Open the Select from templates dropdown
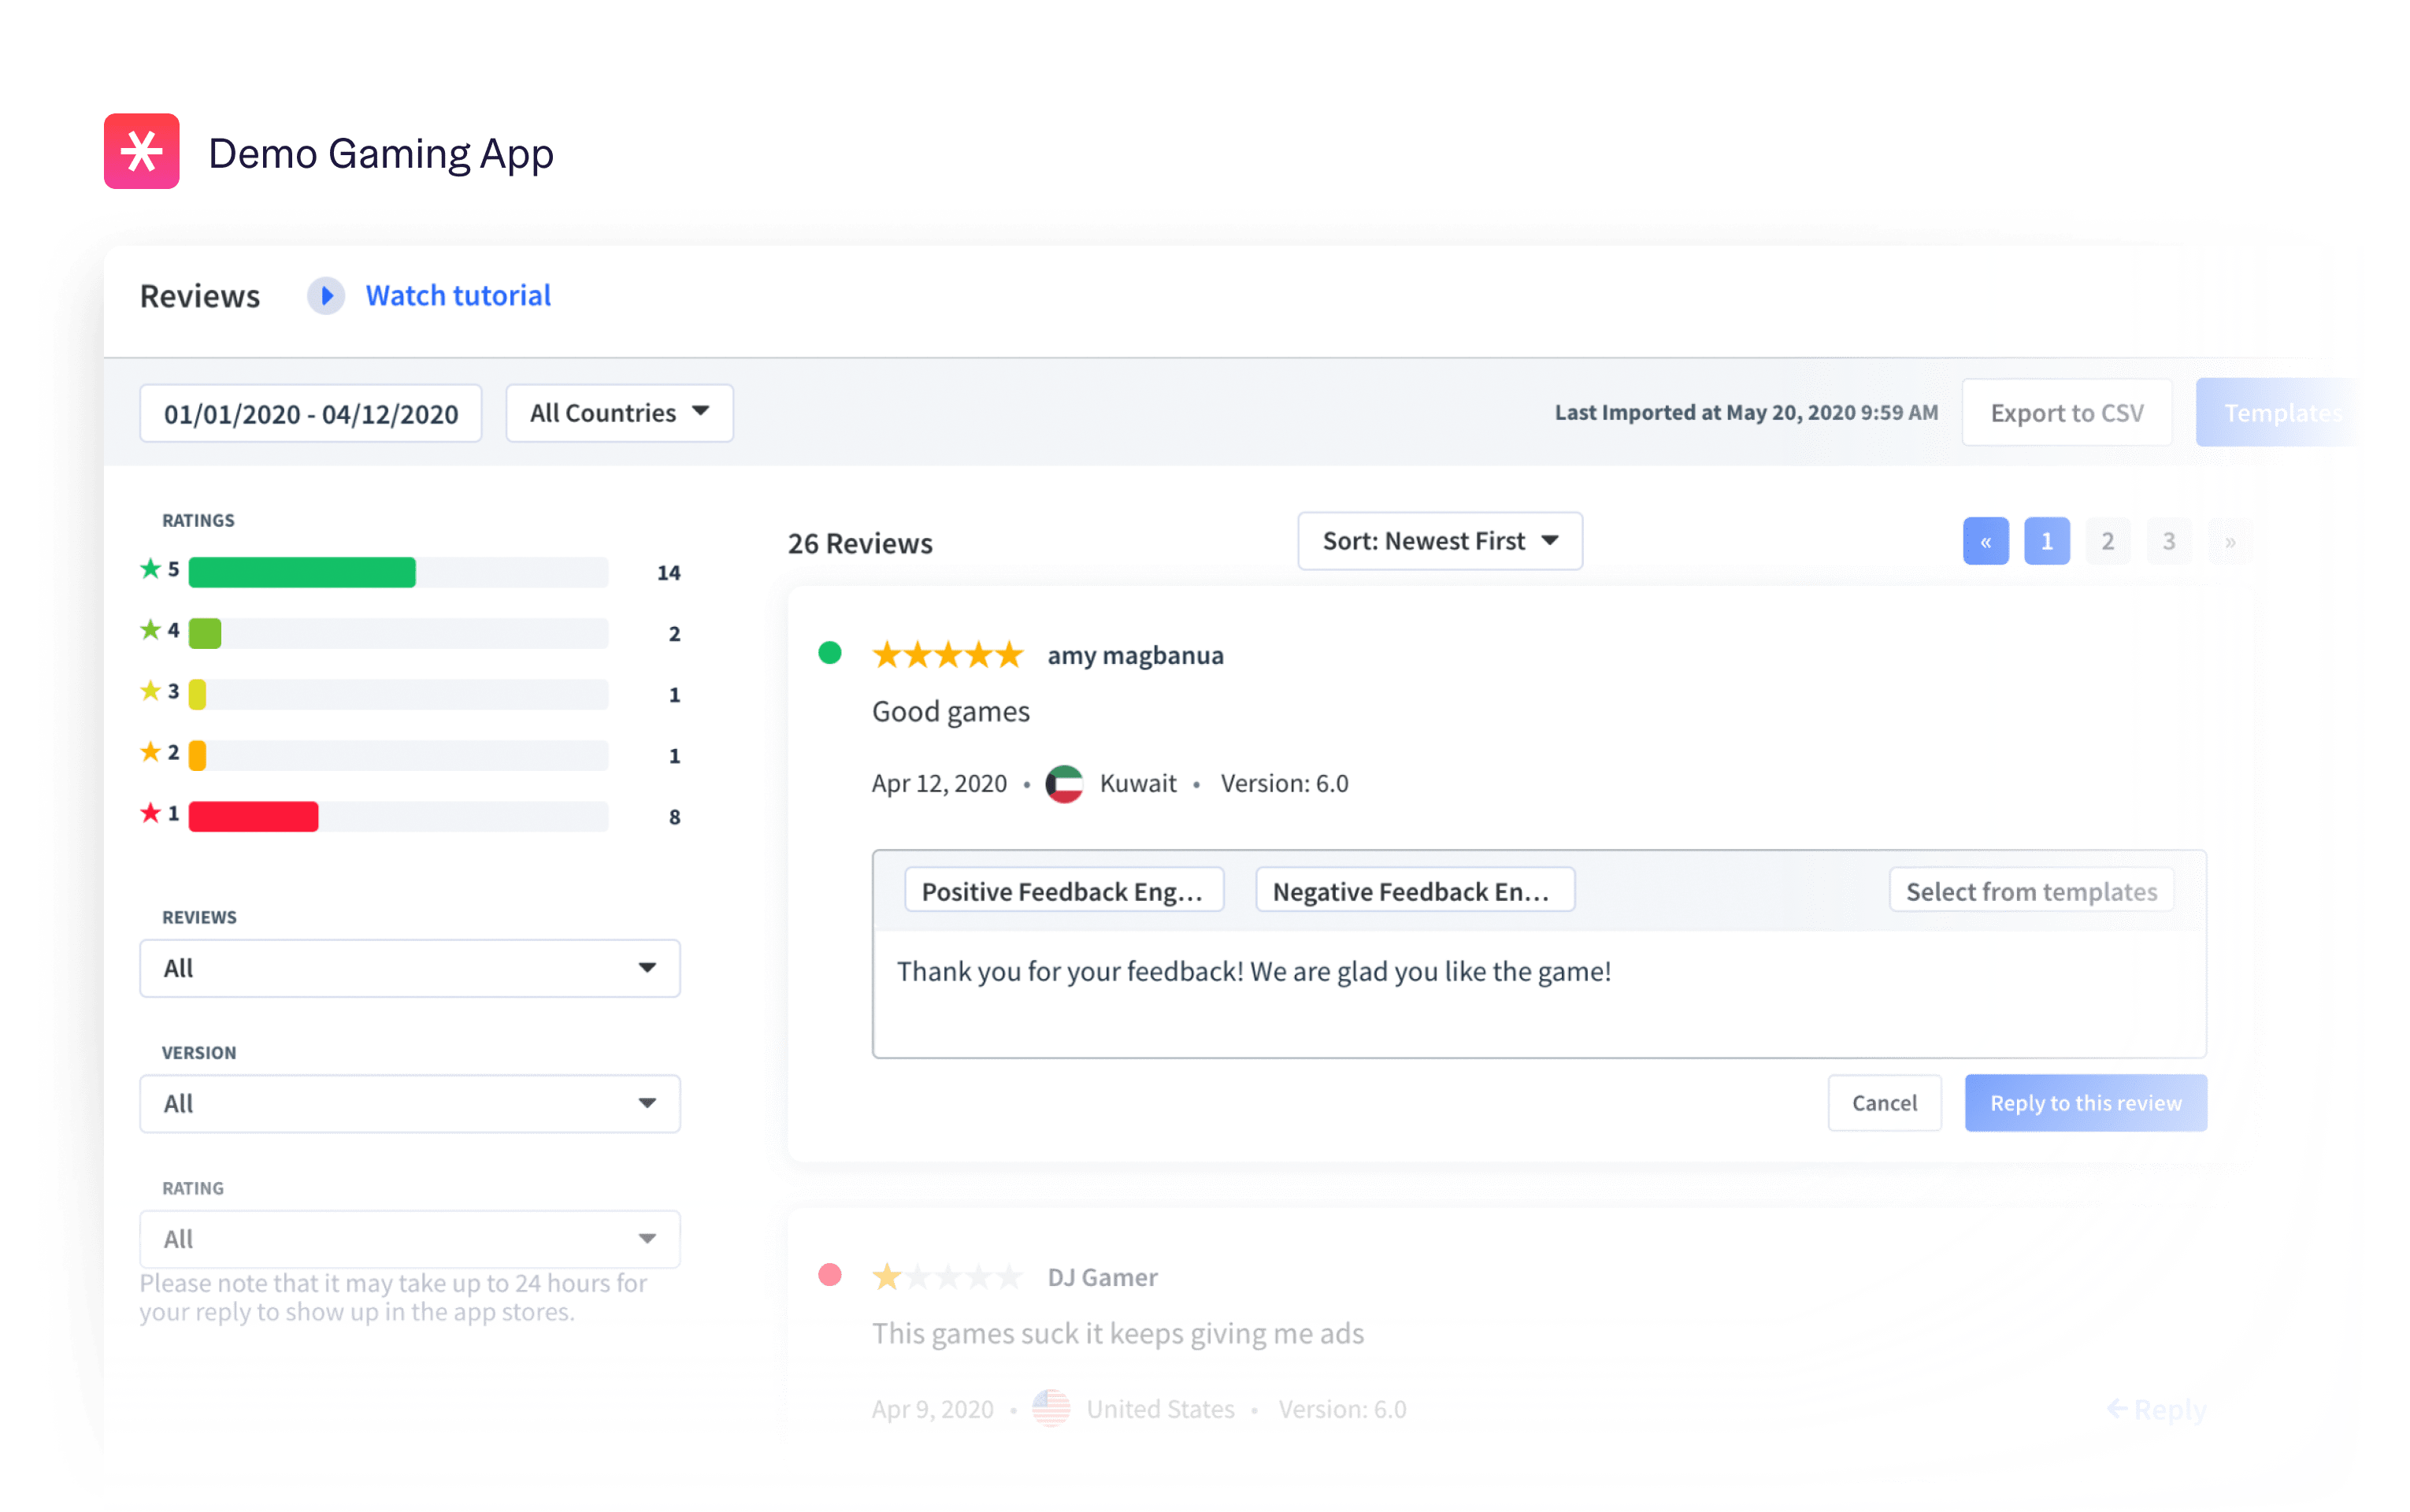This screenshot has width=2410, height=1512. click(x=2031, y=890)
